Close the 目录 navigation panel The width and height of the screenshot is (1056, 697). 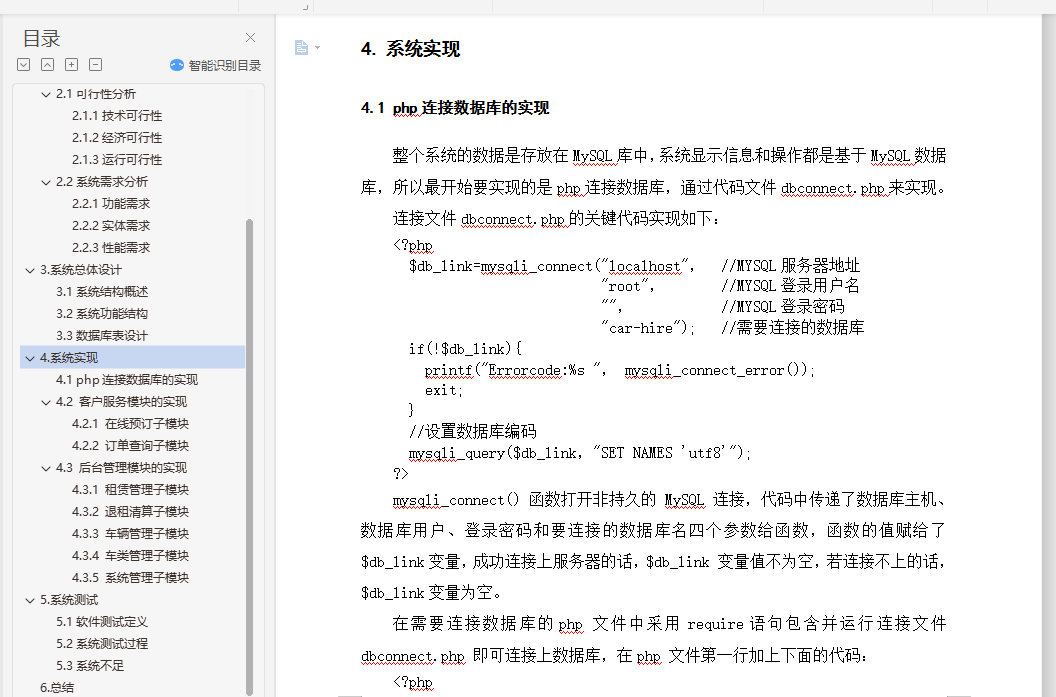click(251, 38)
